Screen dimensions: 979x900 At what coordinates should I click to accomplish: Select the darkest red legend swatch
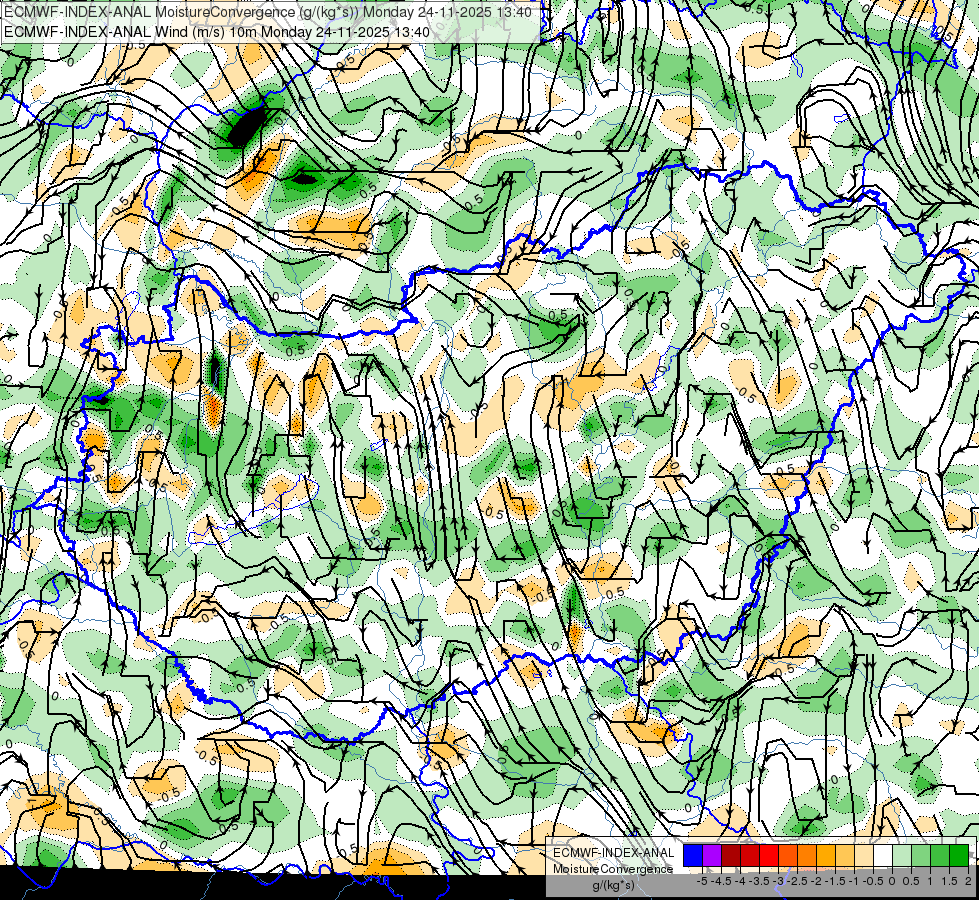[731, 856]
